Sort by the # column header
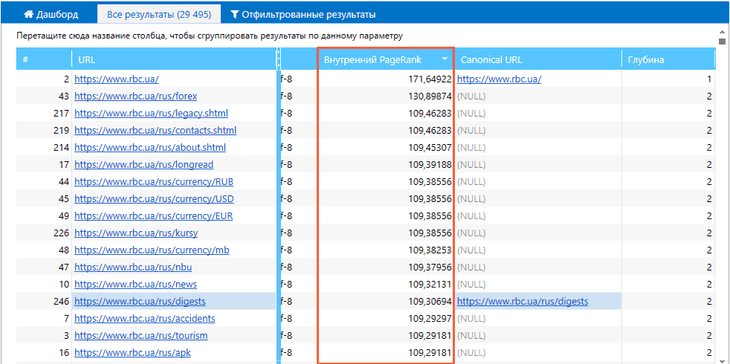 coord(44,60)
